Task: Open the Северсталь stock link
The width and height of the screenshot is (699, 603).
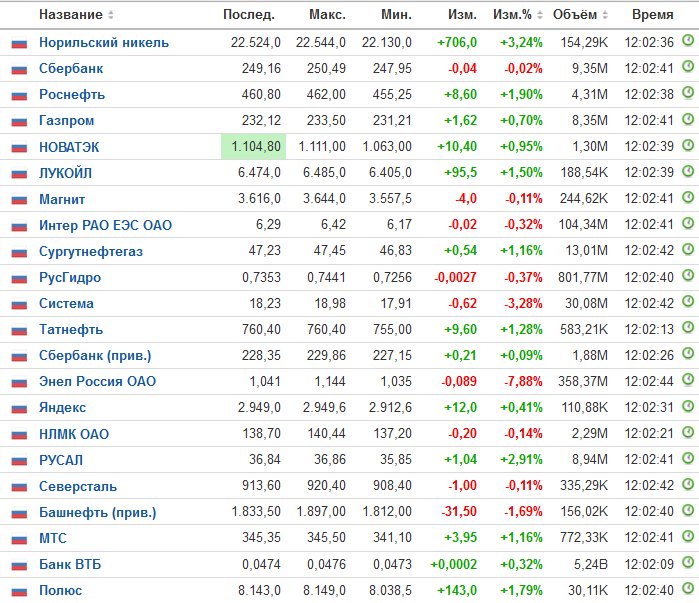Action: pos(78,486)
